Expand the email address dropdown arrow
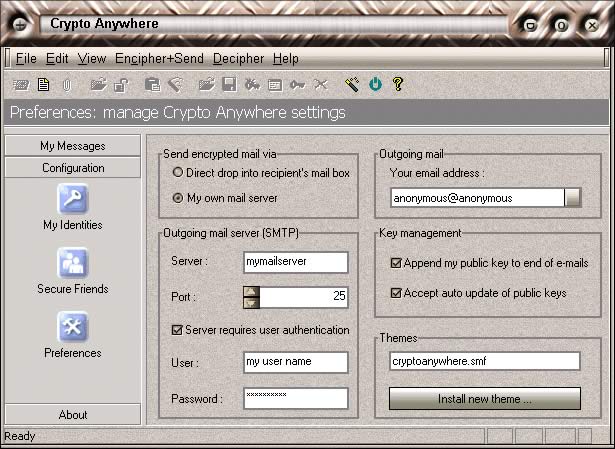Viewport: 615px width, 449px height. pyautogui.click(x=572, y=198)
